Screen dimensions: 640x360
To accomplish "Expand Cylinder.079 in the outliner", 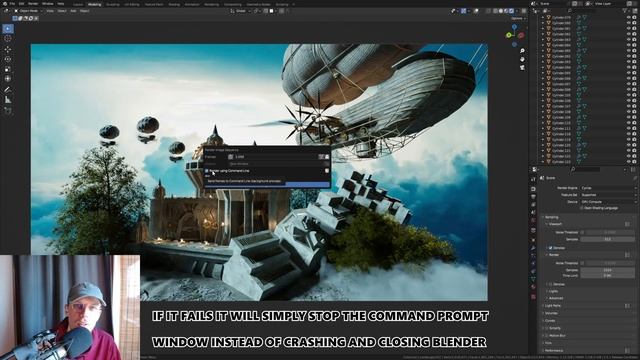I will [x=543, y=18].
